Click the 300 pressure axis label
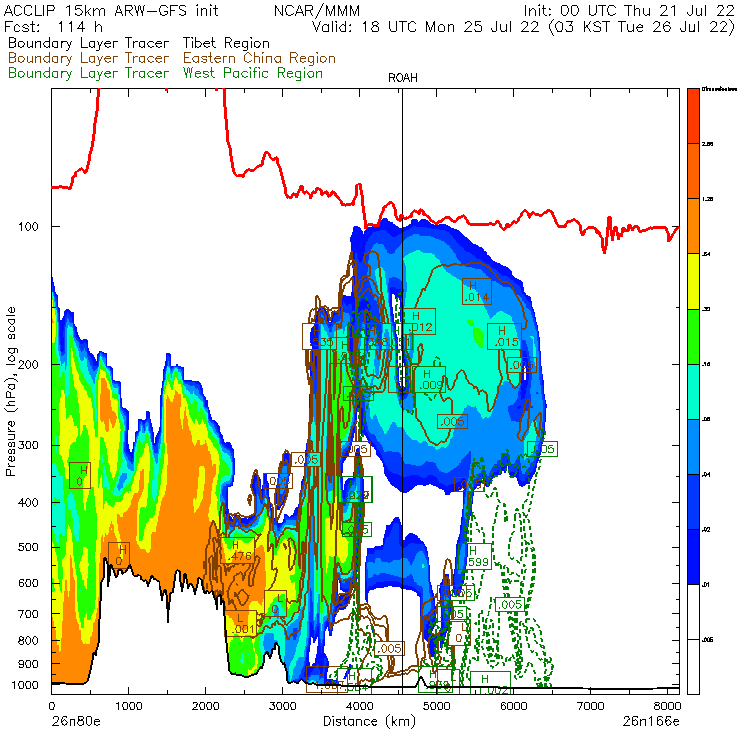This screenshot has height=740, width=740. pyautogui.click(x=28, y=445)
